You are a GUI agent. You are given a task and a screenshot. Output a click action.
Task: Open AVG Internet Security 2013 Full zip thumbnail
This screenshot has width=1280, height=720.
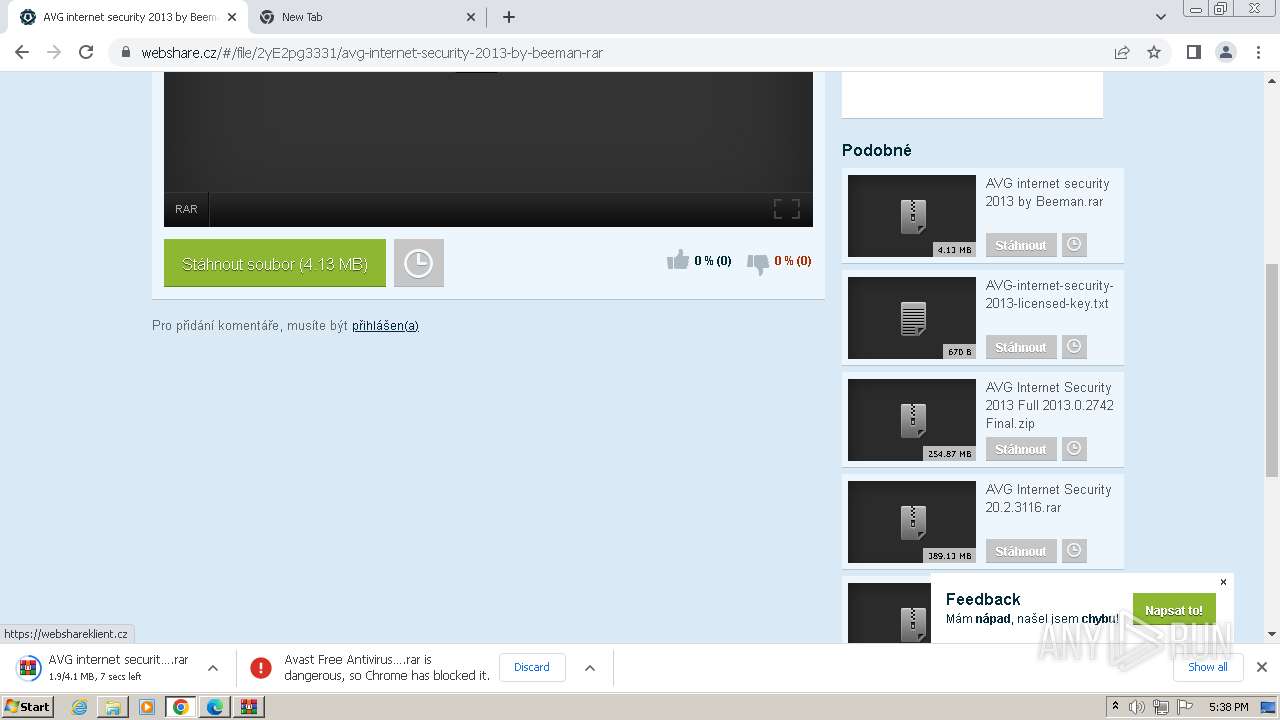[x=912, y=420]
